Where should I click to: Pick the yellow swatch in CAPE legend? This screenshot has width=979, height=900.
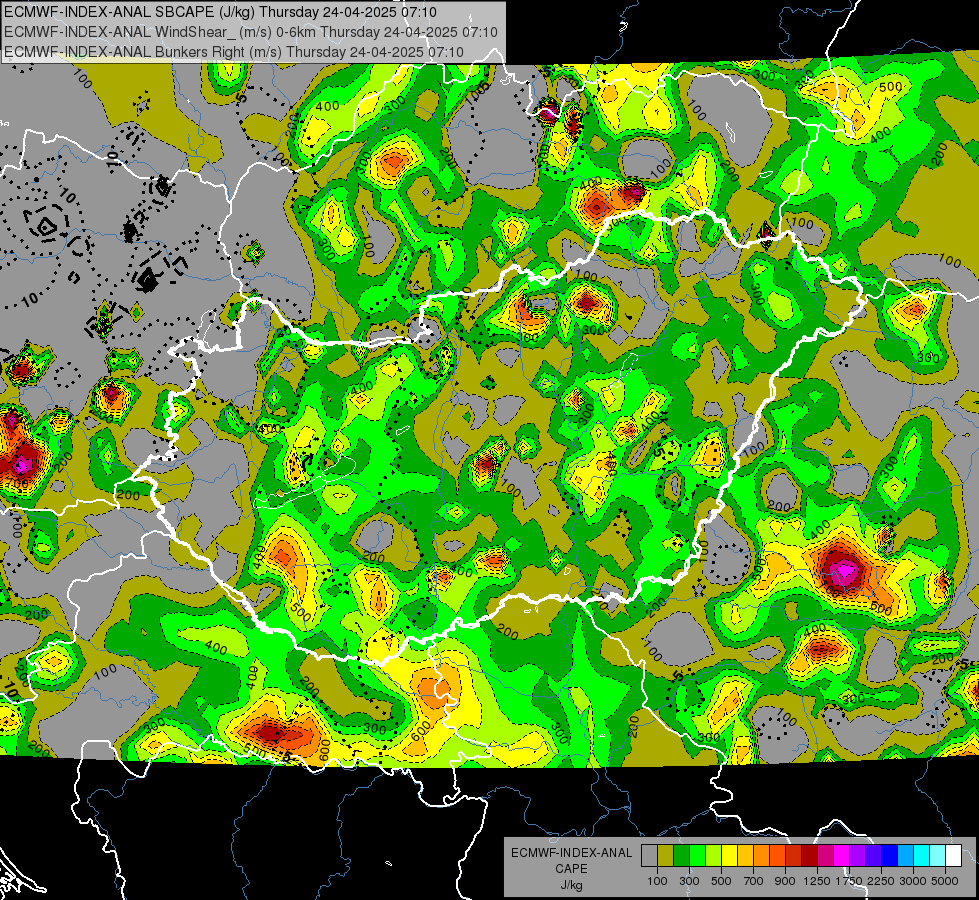[x=730, y=855]
